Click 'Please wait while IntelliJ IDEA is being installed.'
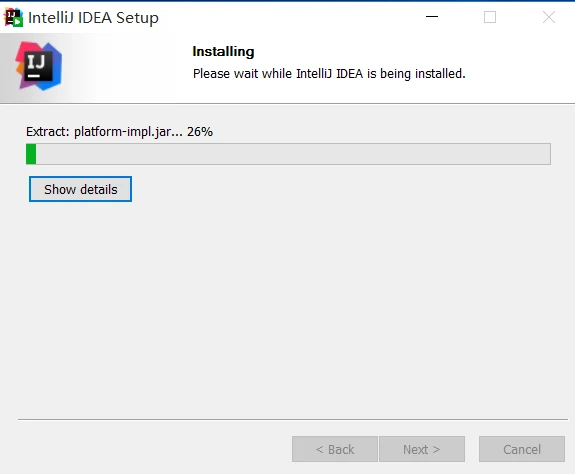Image resolution: width=575 pixels, height=474 pixels. (x=329, y=74)
